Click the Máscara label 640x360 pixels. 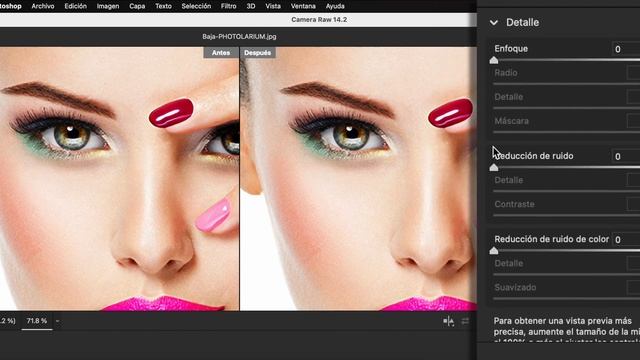coord(511,121)
